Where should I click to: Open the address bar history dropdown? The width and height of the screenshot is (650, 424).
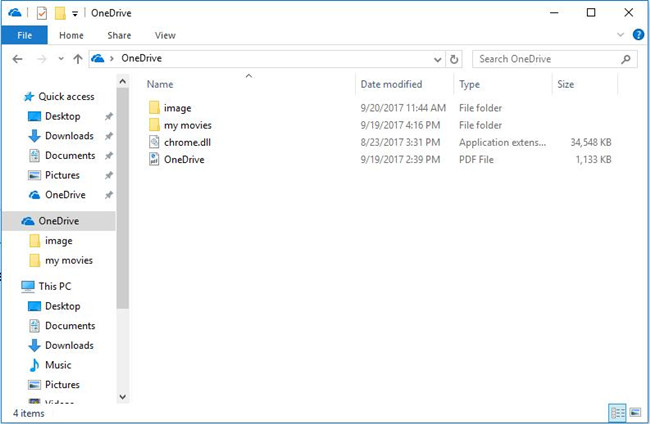tap(437, 60)
